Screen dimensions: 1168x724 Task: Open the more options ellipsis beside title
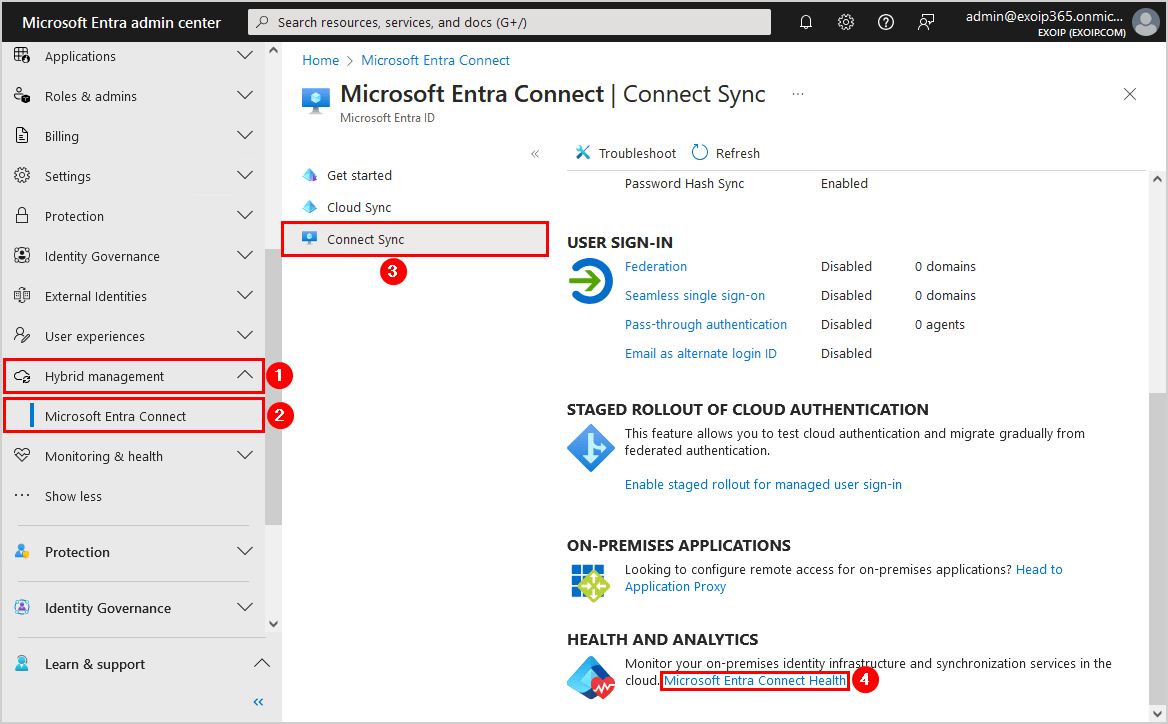[x=798, y=94]
